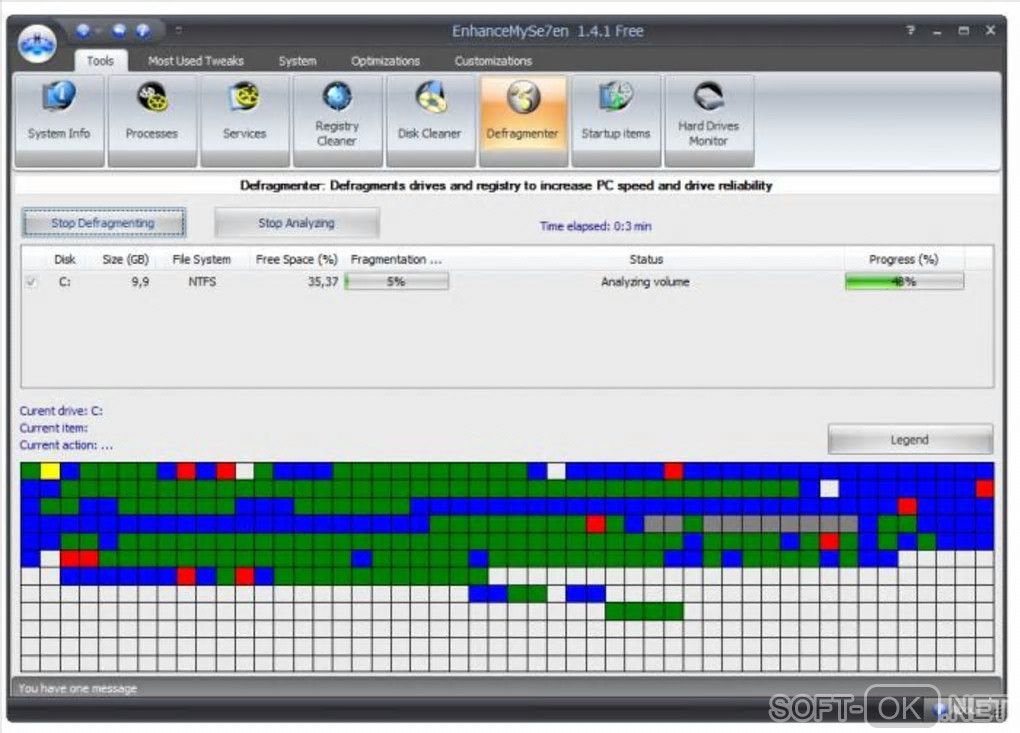Click the 5% fragmentation bar

397,282
